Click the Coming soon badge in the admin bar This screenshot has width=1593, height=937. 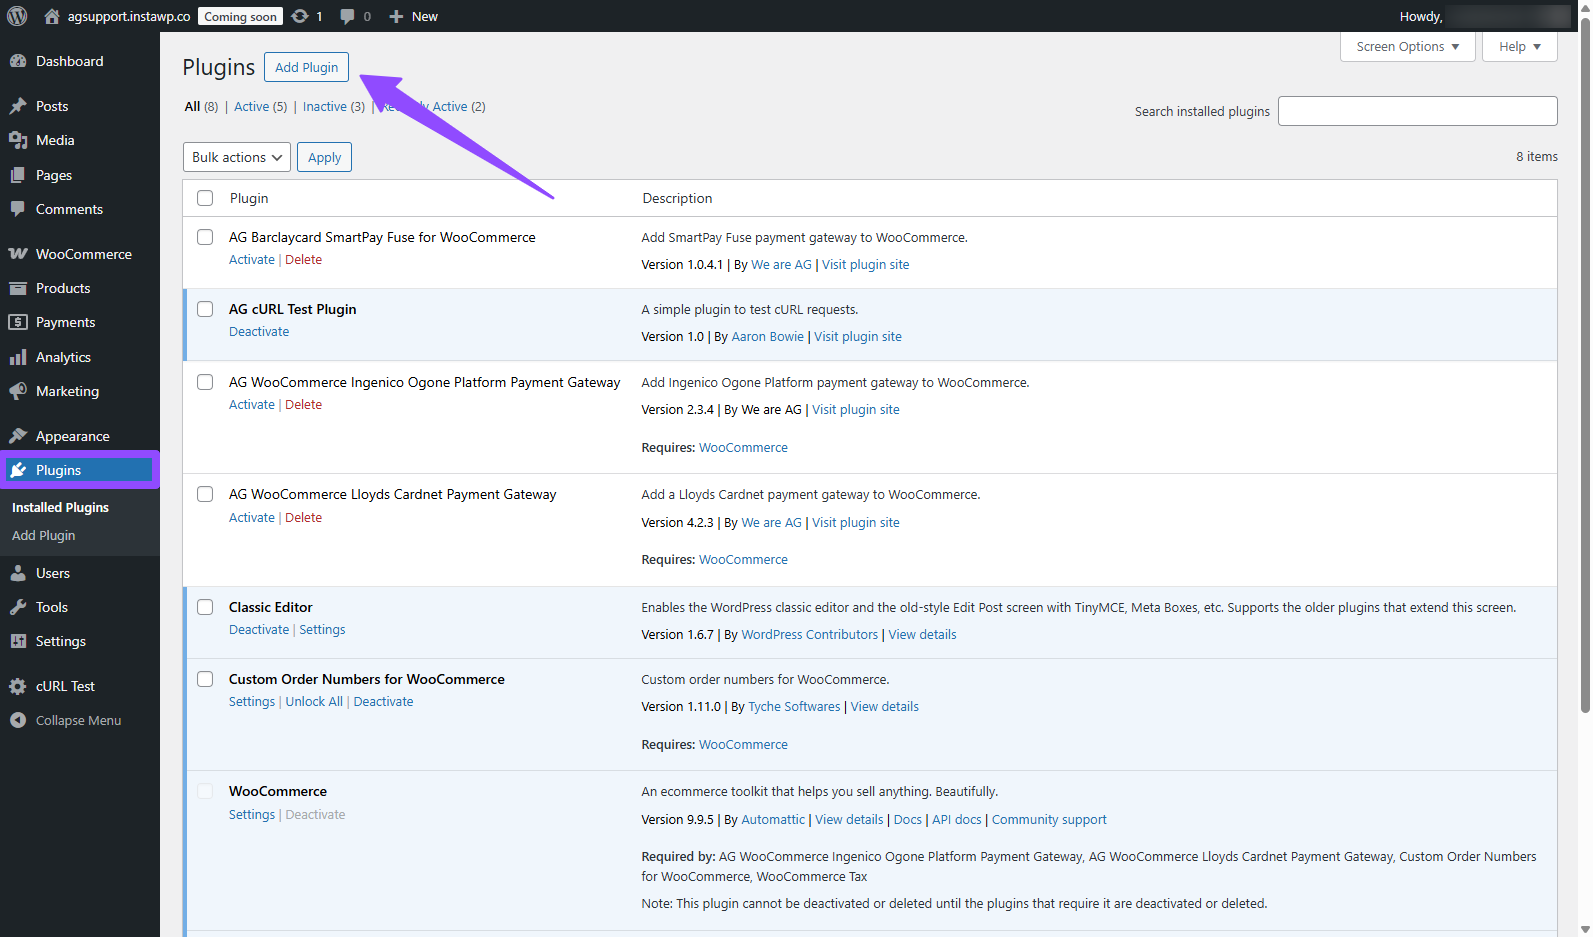click(x=240, y=16)
